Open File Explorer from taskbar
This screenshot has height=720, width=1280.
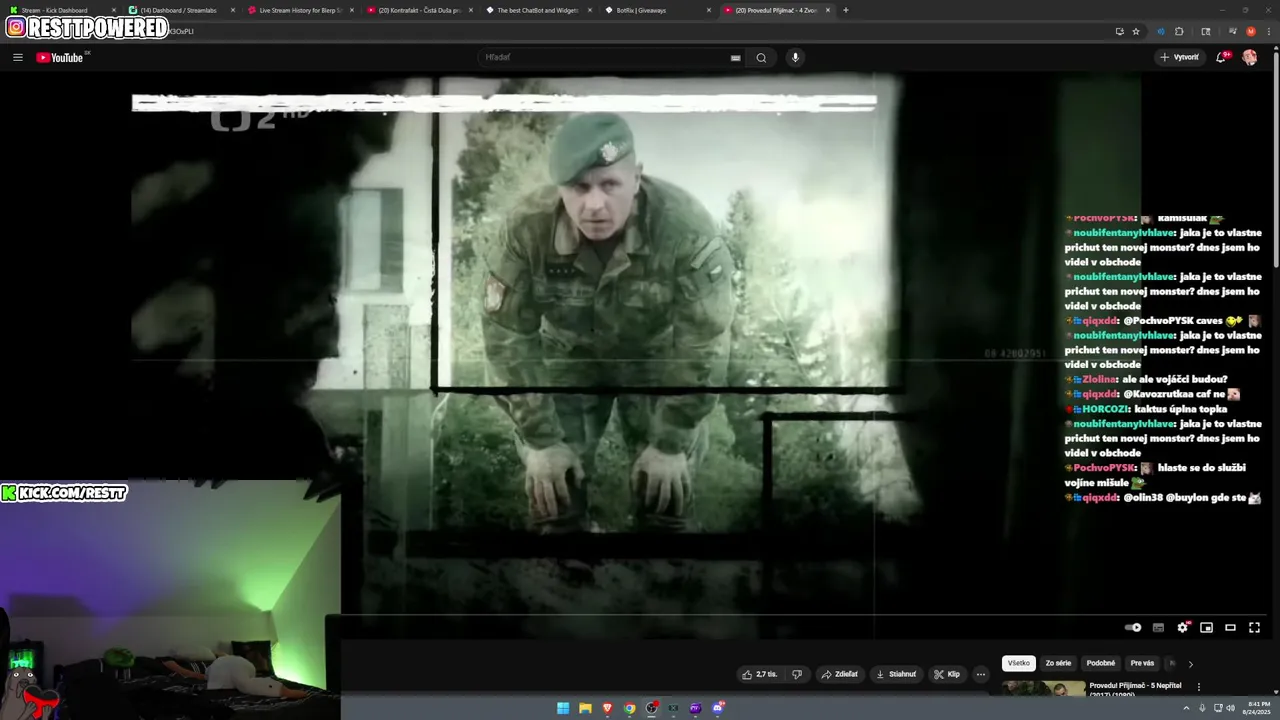(x=585, y=708)
